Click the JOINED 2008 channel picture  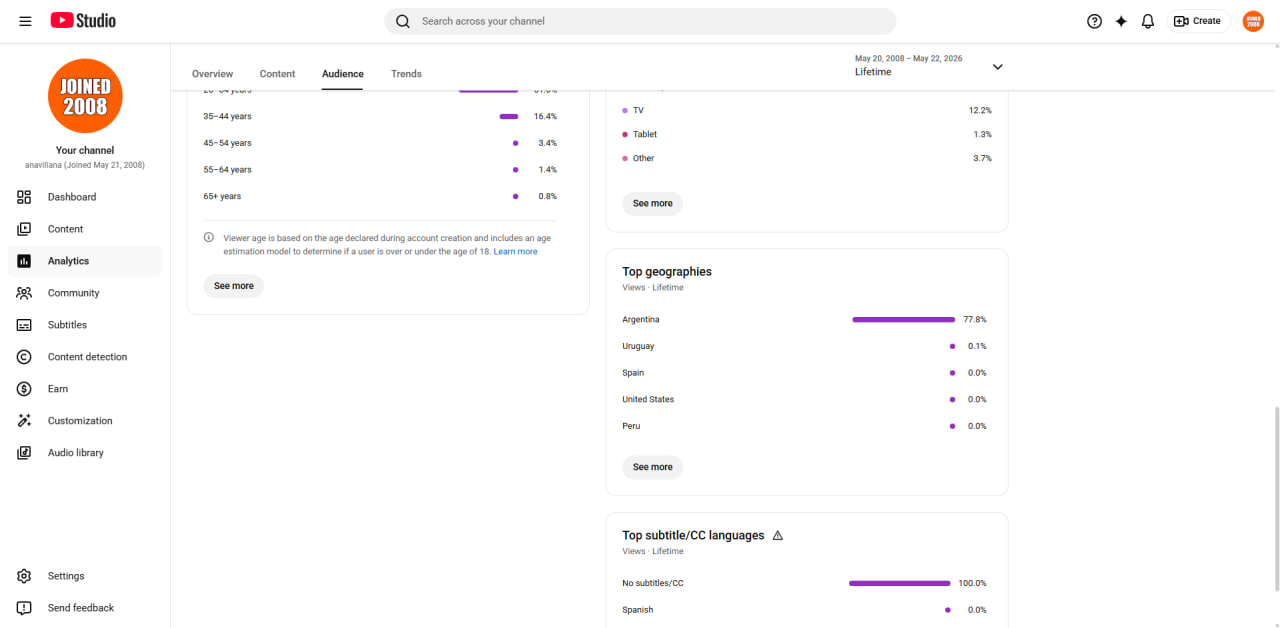click(x=85, y=96)
